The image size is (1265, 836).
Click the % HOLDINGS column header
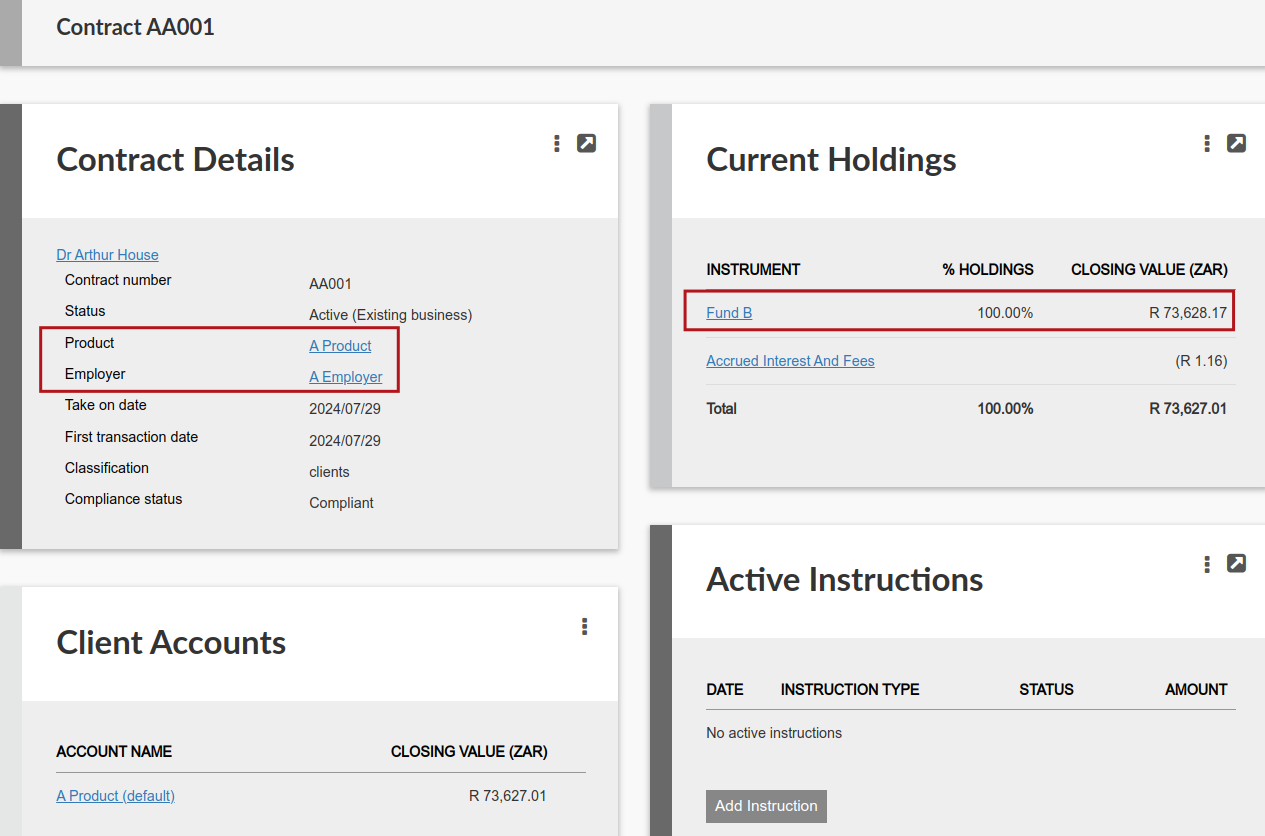[x=988, y=270]
